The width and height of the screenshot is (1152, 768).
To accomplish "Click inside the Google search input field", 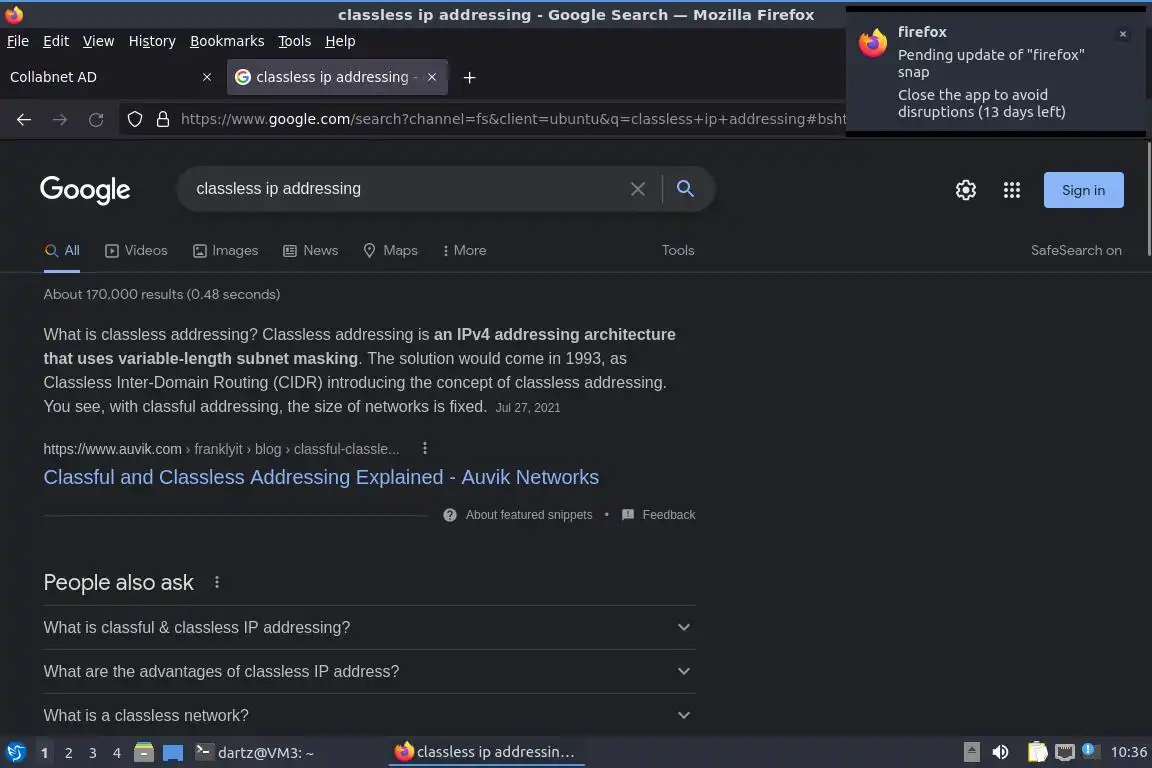I will tap(404, 189).
